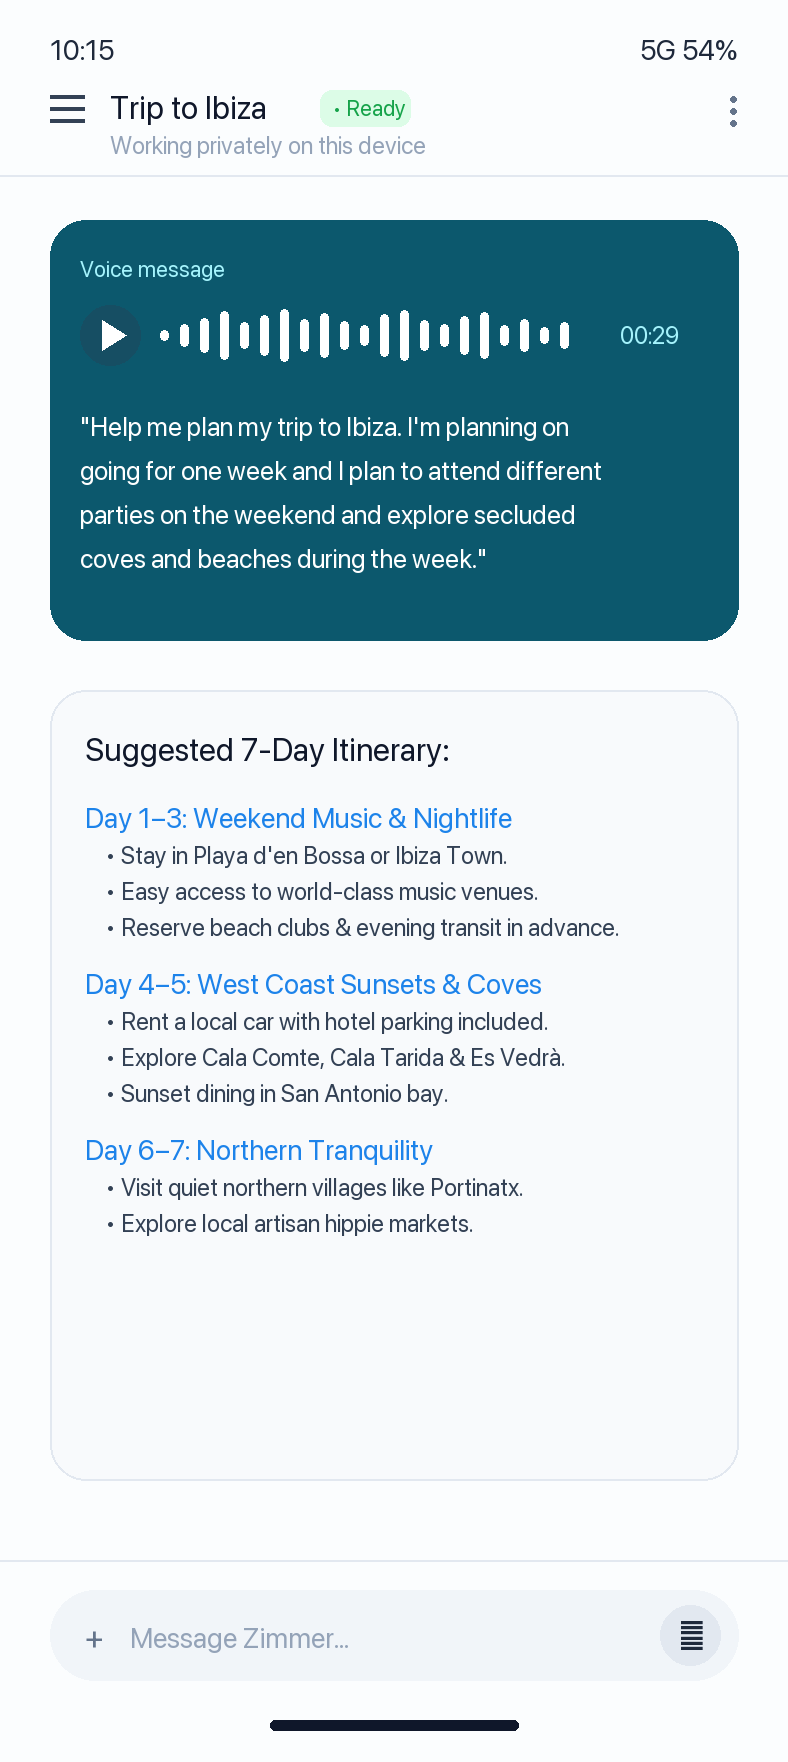Image resolution: width=788 pixels, height=1762 pixels.
Task: Open the three-dot overflow menu
Action: [733, 112]
